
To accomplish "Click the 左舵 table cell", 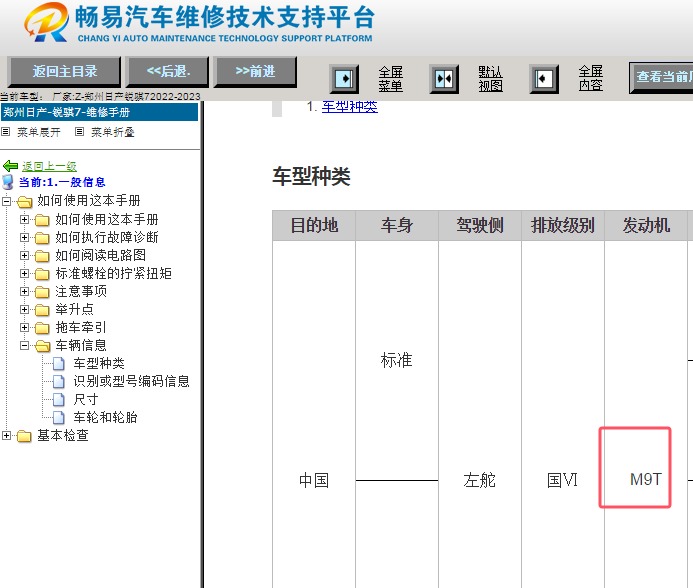I will [x=480, y=480].
